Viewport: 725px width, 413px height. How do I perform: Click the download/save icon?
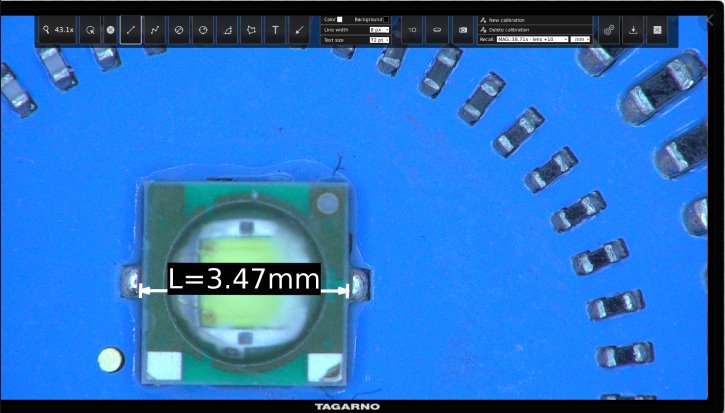point(633,31)
